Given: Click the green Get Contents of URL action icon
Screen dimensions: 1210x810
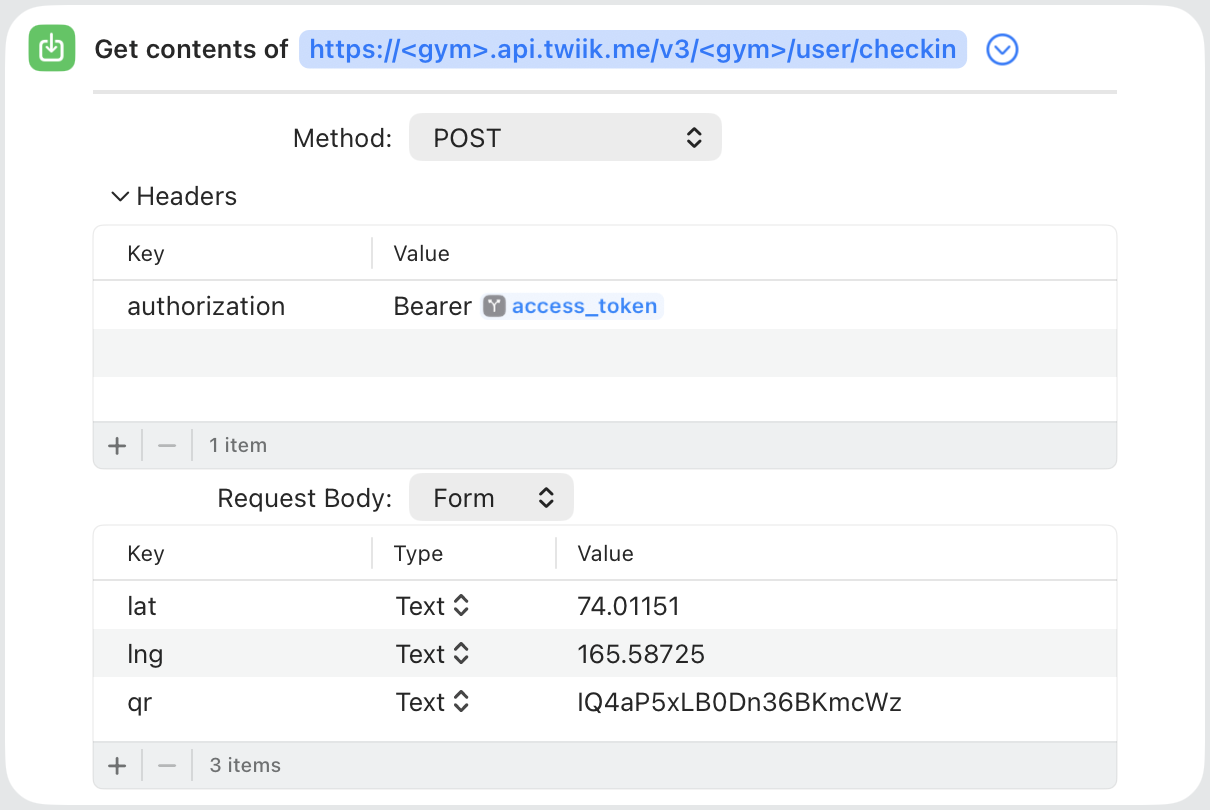Looking at the screenshot, I should pyautogui.click(x=51, y=47).
